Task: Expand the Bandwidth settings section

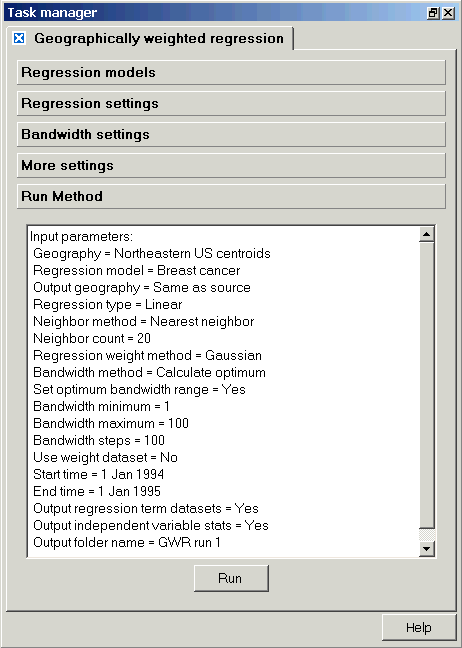Action: (231, 134)
